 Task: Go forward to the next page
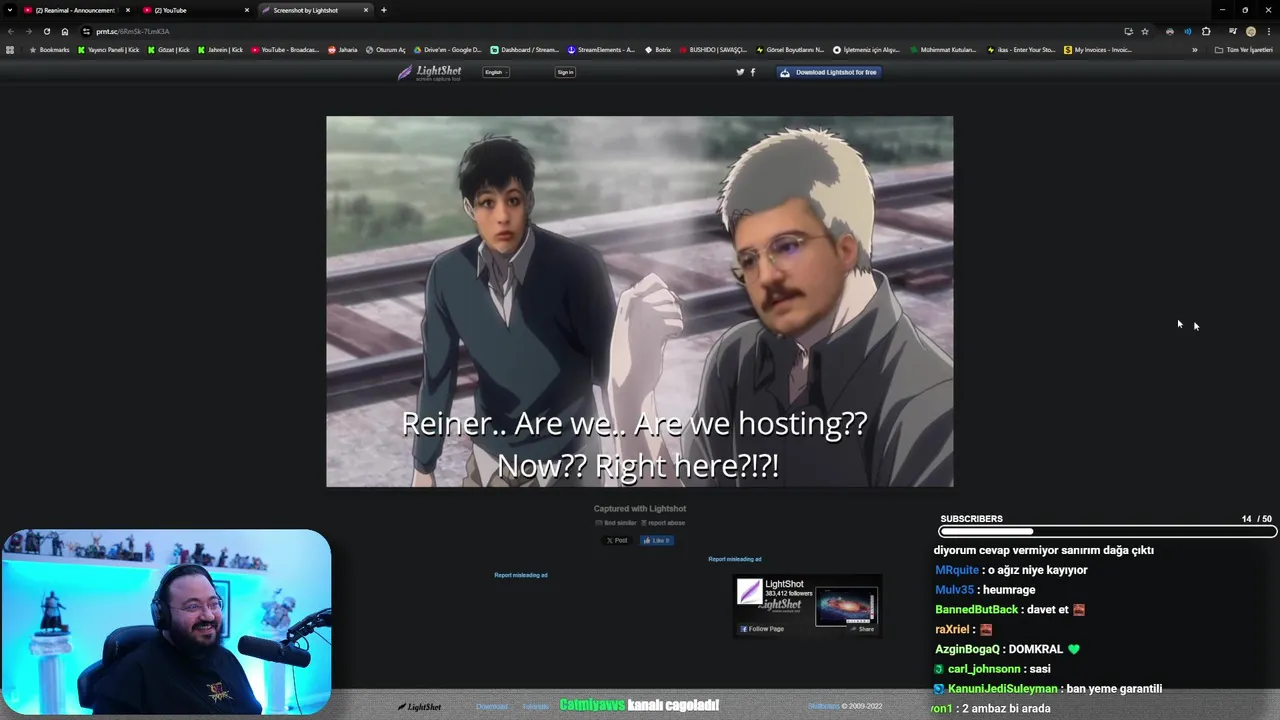[28, 31]
